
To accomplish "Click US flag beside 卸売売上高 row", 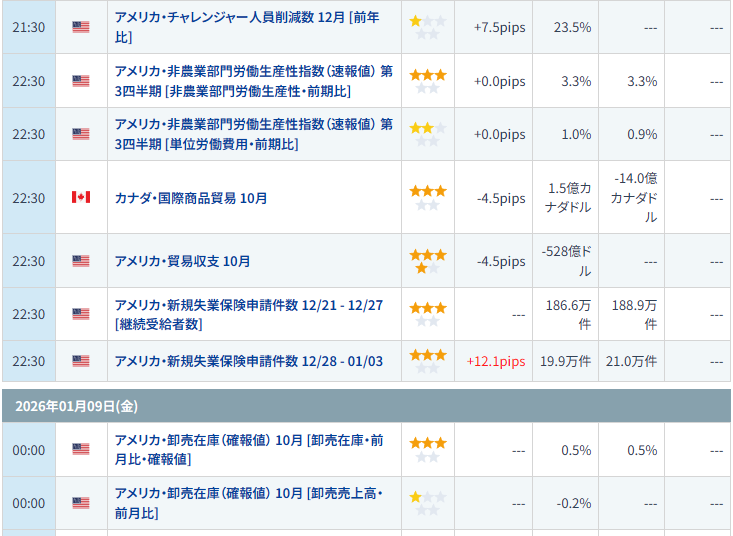I will (x=81, y=503).
